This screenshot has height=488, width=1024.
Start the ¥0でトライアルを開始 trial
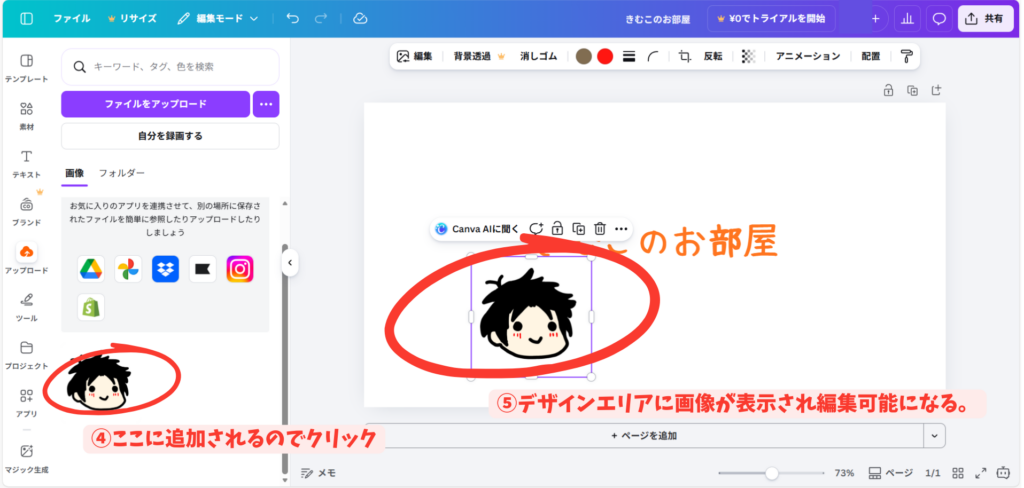tap(771, 18)
